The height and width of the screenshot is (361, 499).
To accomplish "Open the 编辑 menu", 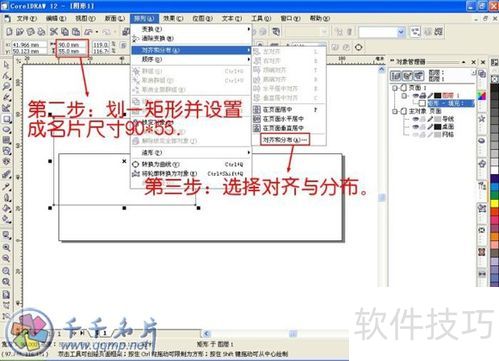I will coord(56,18).
